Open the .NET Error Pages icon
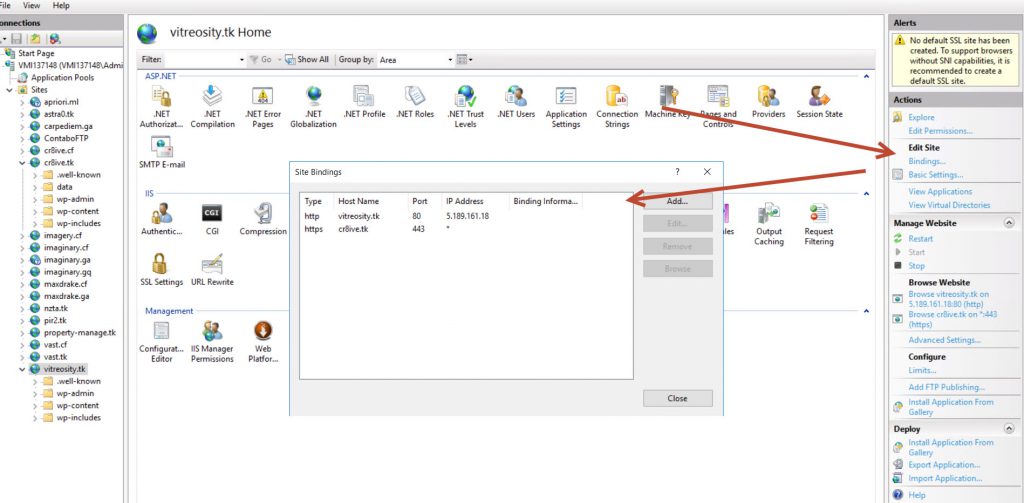Screen dimensions: 1024x503 point(262,98)
